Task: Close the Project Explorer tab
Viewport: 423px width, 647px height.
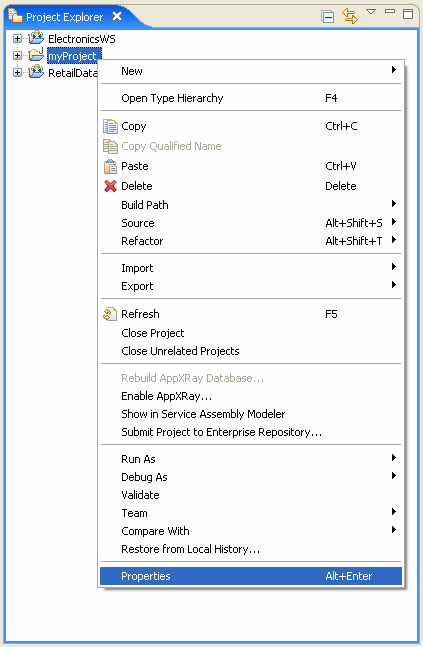Action: pyautogui.click(x=117, y=16)
